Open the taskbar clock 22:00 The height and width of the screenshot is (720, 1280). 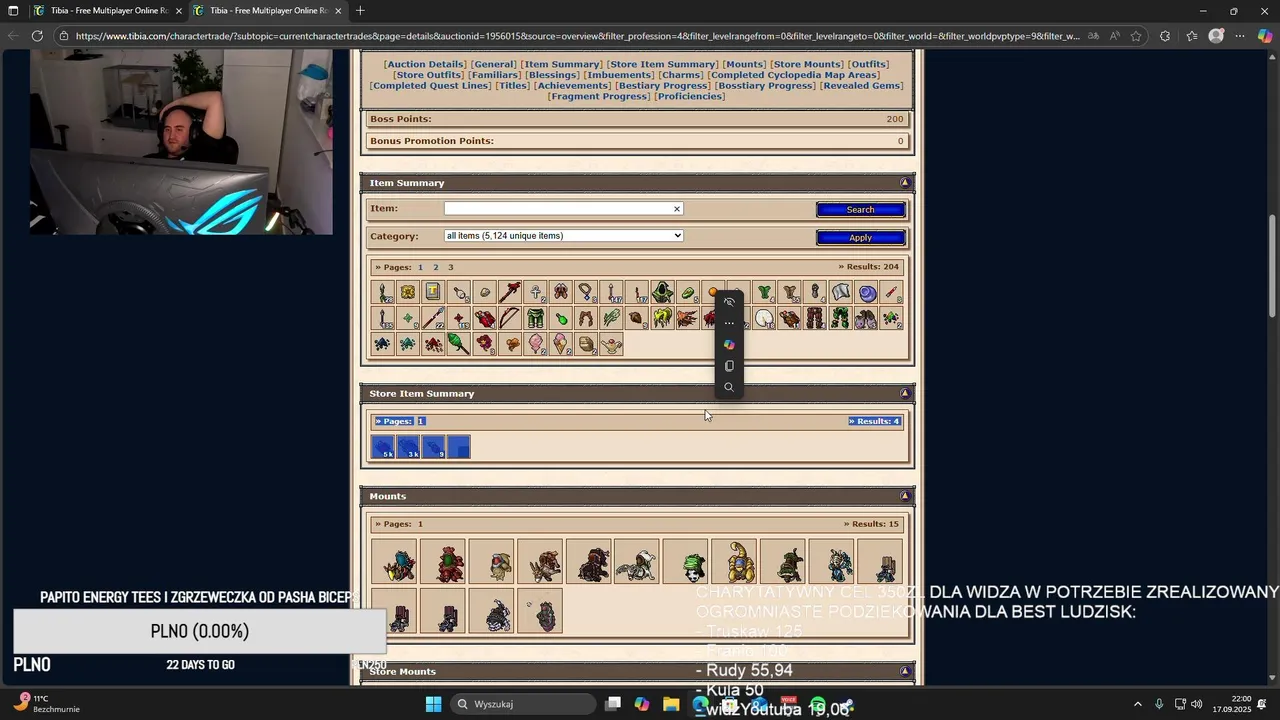click(1234, 704)
